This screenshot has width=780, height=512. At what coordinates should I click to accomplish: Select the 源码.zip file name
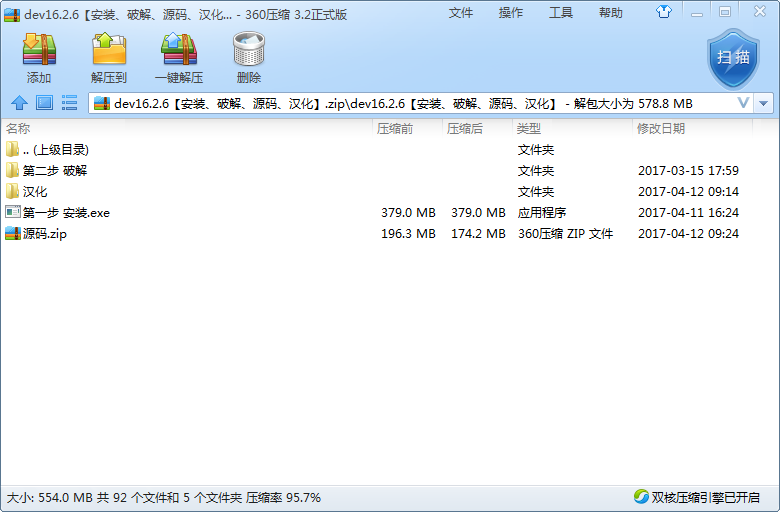pyautogui.click(x=45, y=233)
